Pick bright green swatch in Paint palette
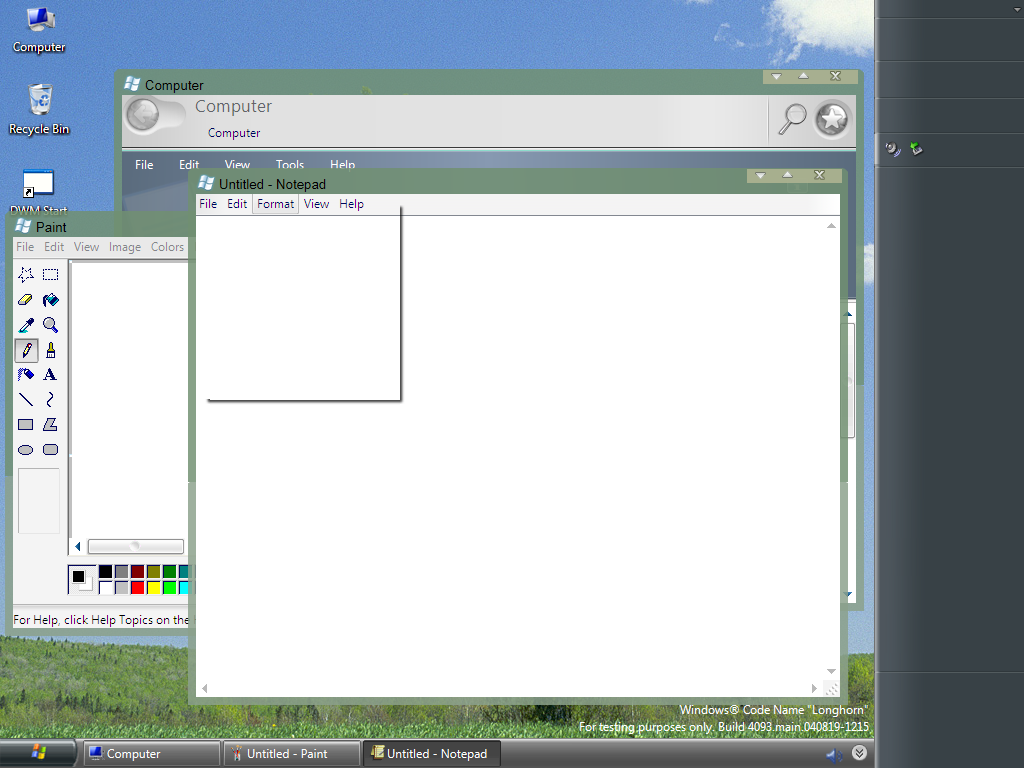This screenshot has width=1024, height=768. pos(170,588)
